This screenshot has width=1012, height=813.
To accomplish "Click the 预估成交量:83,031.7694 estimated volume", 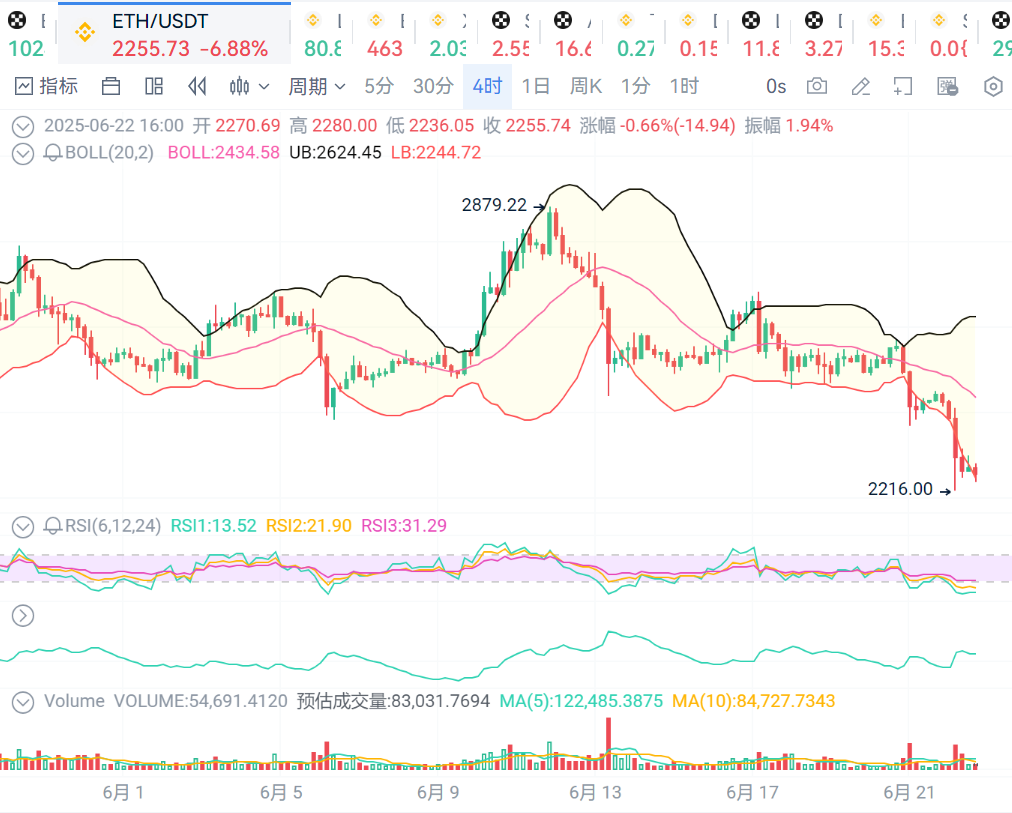I will click(x=393, y=701).
